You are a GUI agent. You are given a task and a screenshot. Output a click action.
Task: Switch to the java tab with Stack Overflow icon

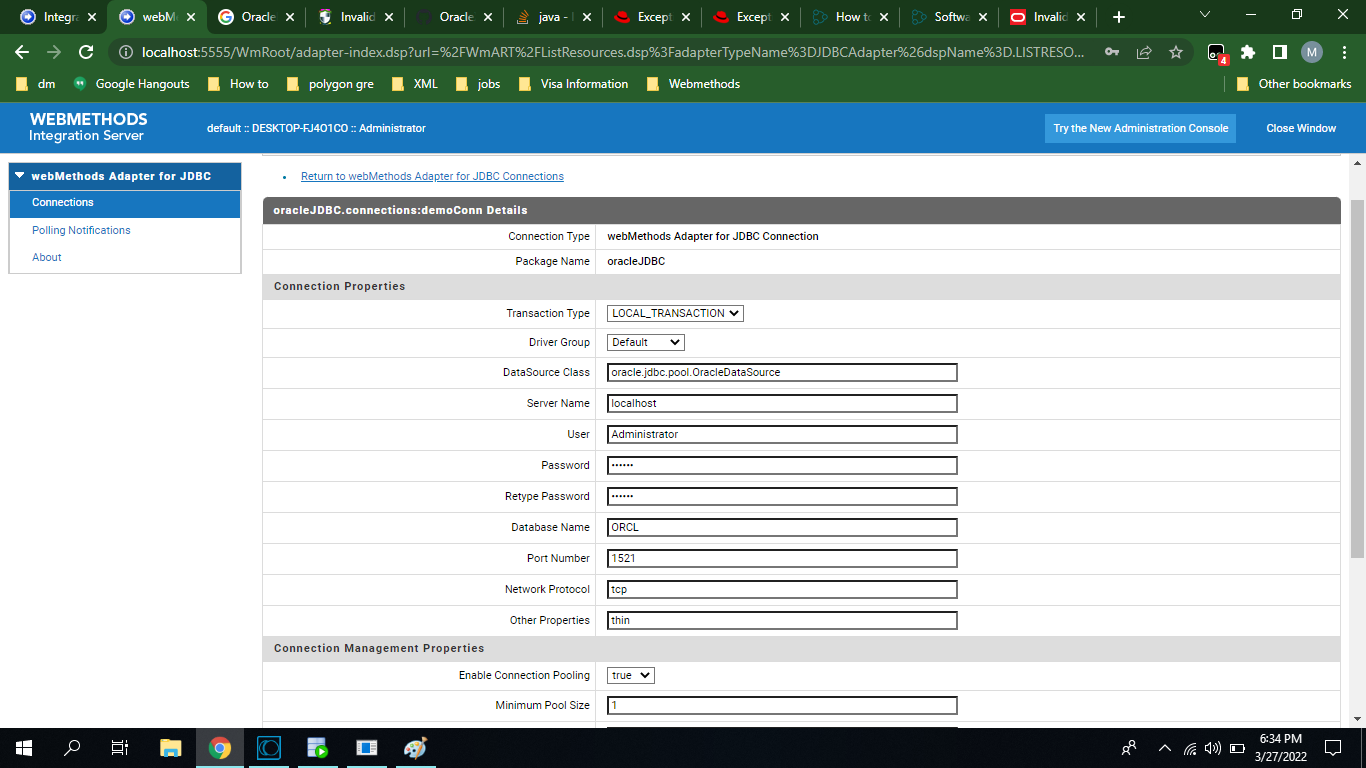point(551,17)
